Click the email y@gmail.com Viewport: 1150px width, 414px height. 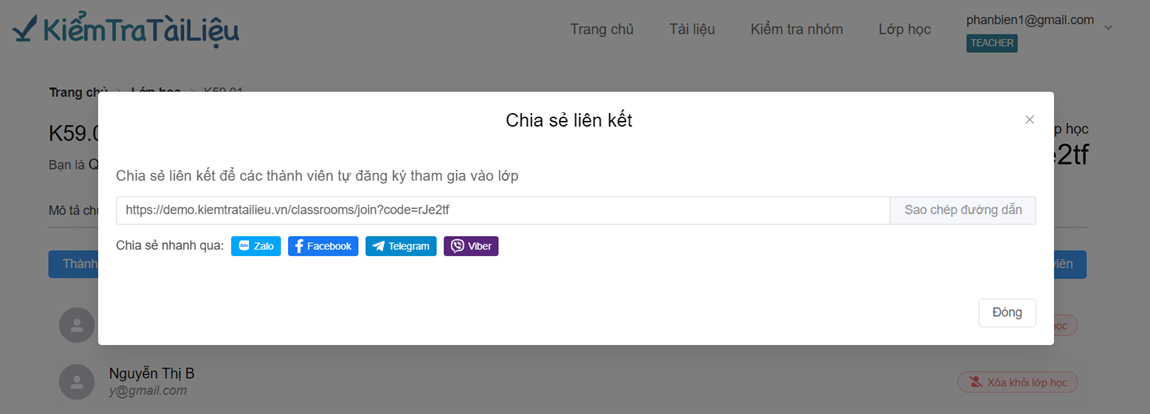coord(147,391)
